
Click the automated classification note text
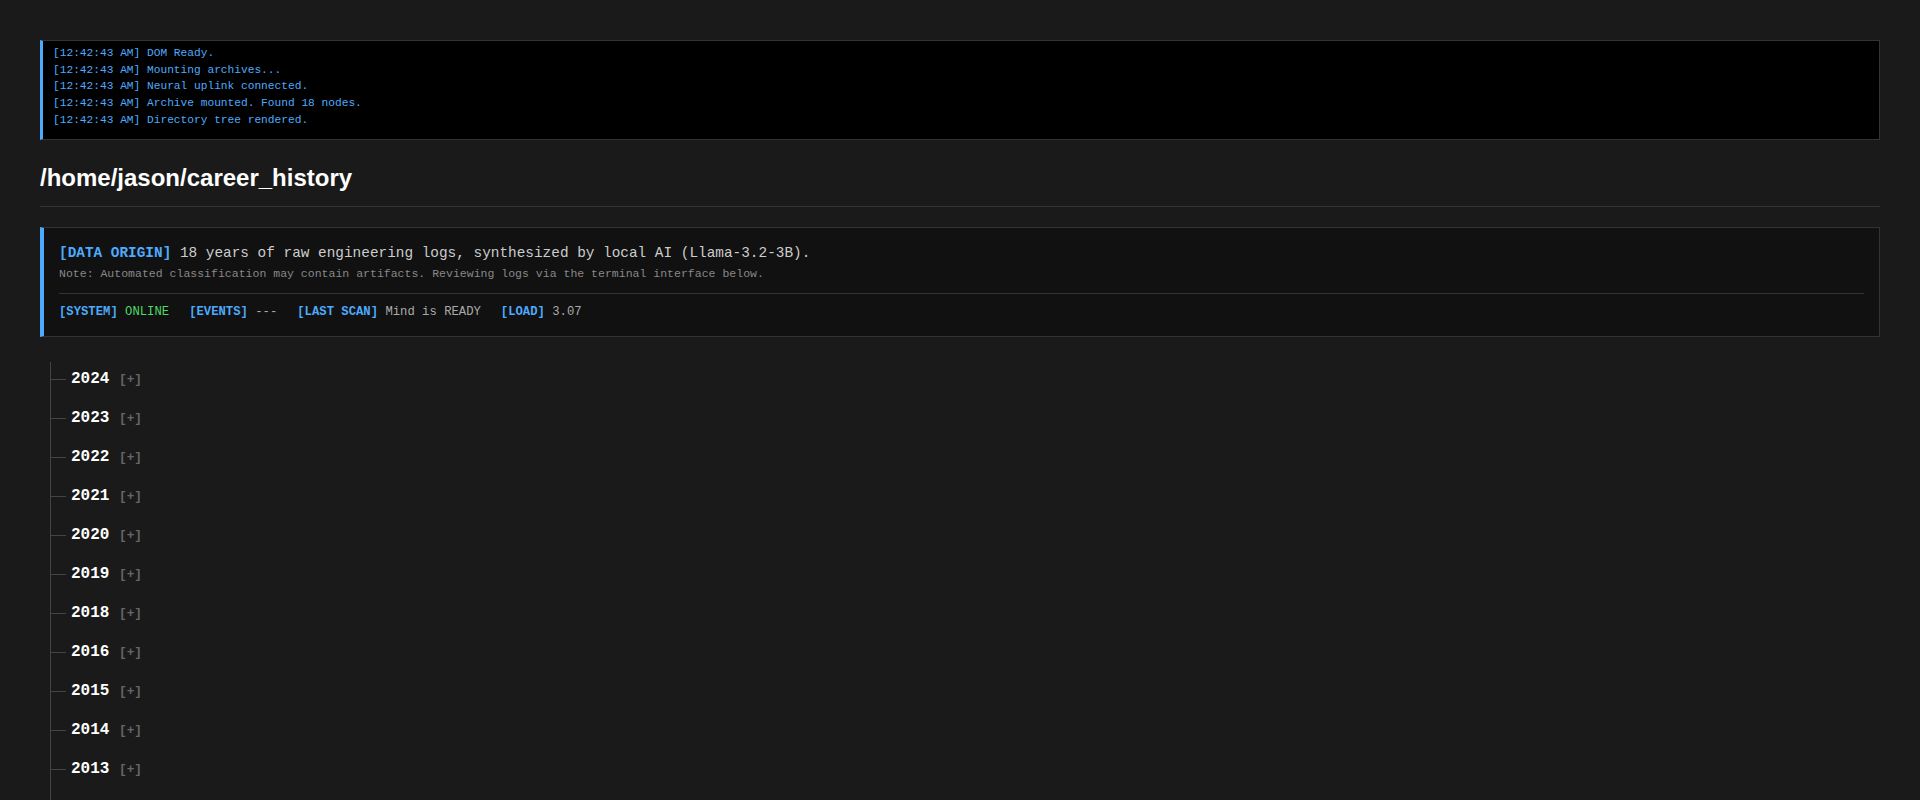point(410,274)
